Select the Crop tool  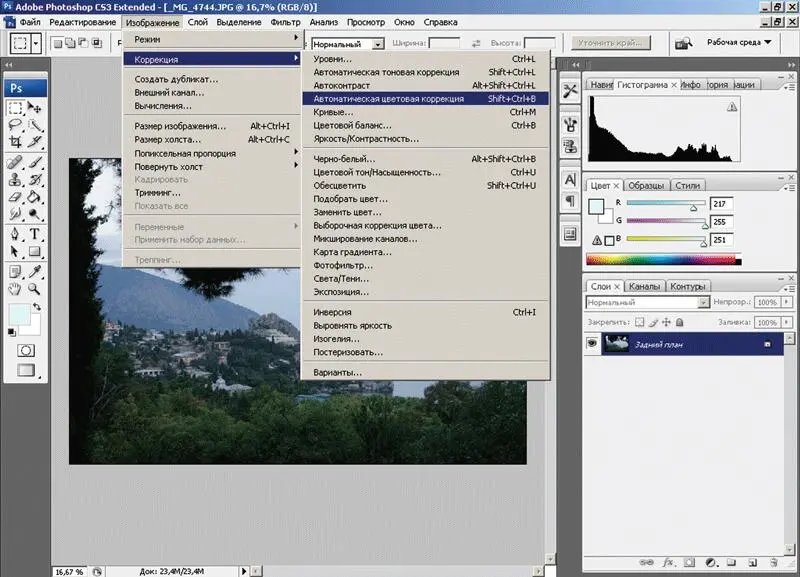tap(15, 142)
